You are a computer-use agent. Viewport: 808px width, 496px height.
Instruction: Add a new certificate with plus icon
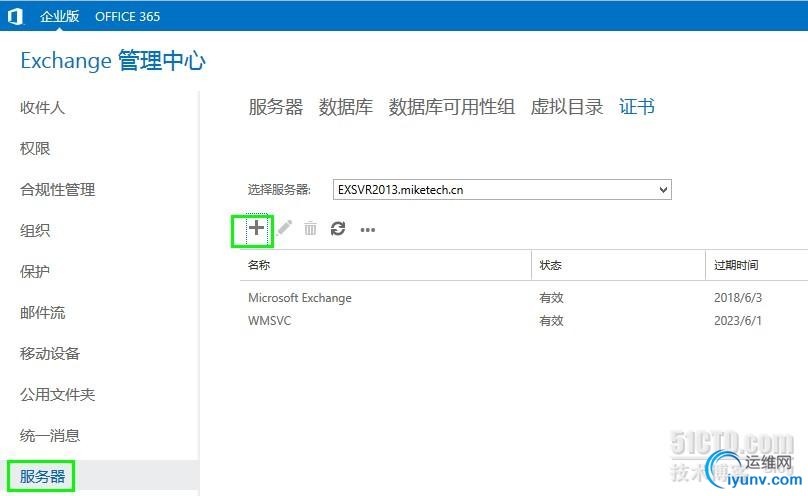point(256,228)
